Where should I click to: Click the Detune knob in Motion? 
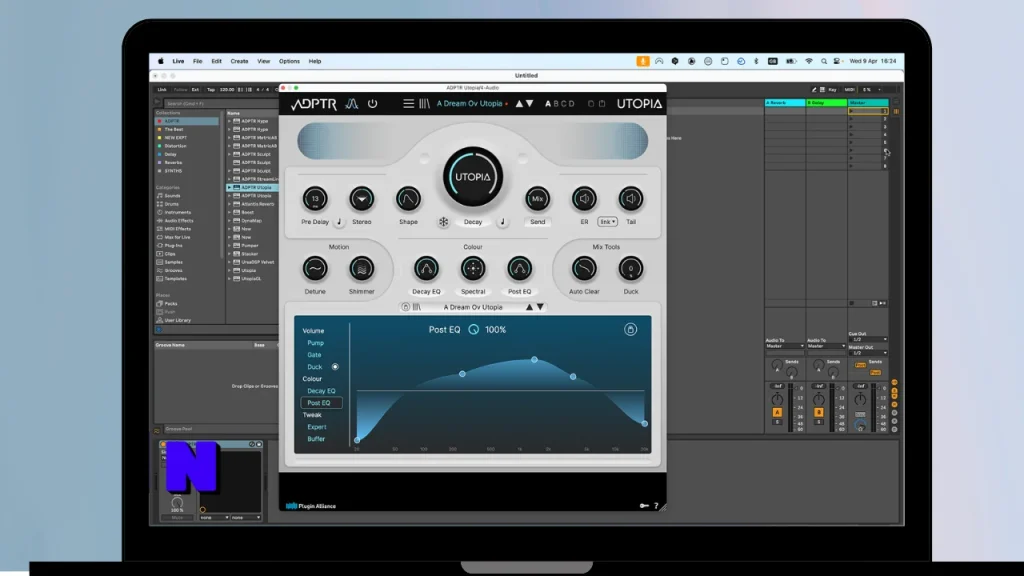coord(315,268)
